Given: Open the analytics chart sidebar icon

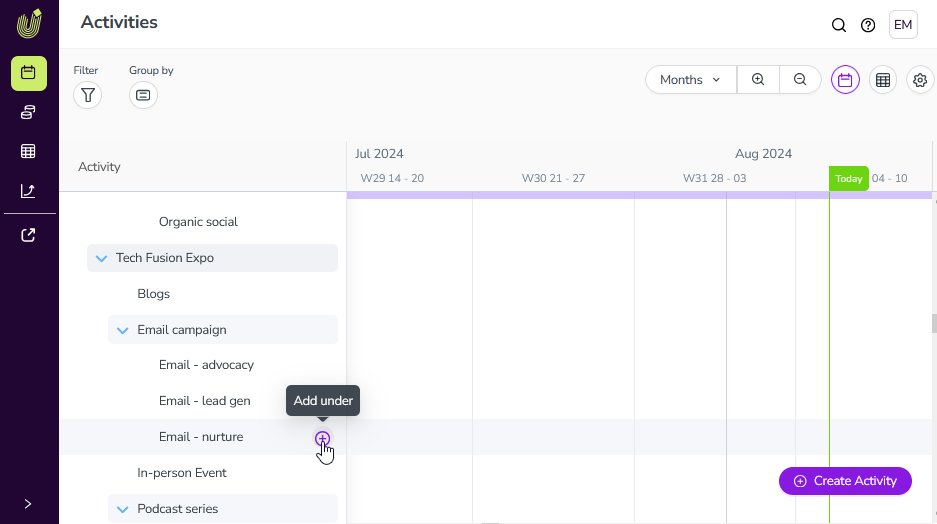Looking at the screenshot, I should point(28,190).
